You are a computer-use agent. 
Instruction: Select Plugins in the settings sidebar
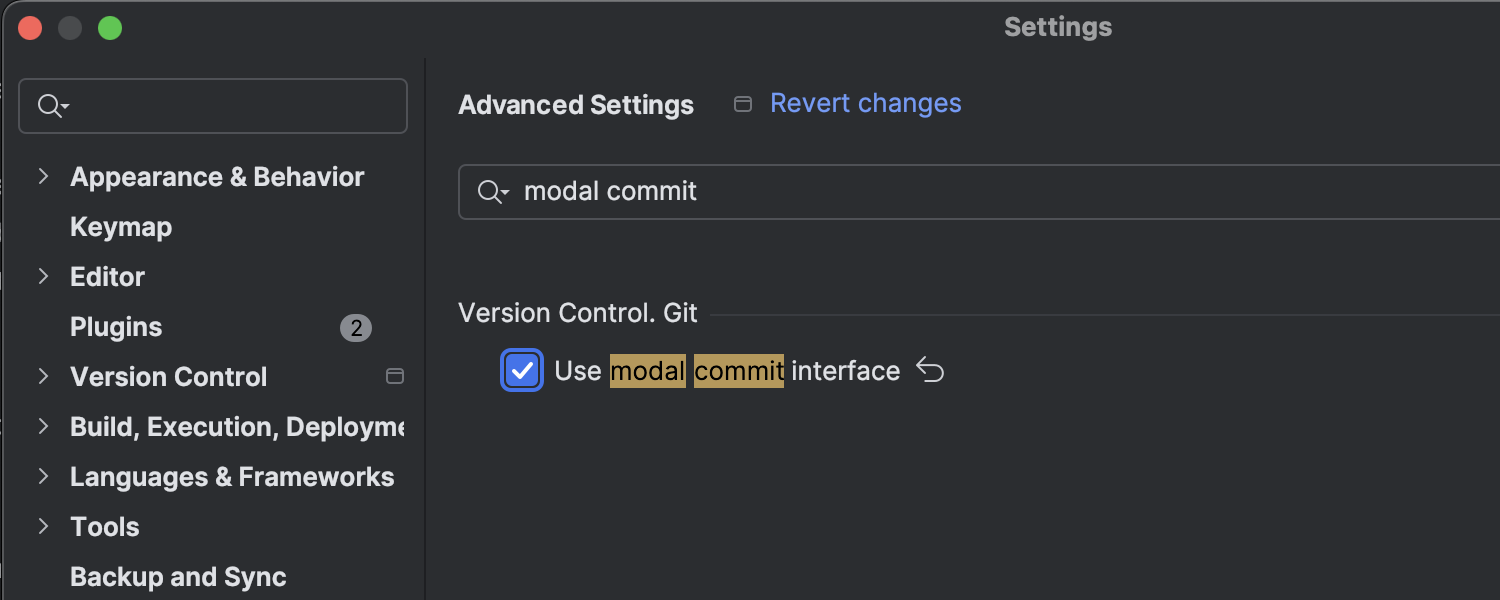pyautogui.click(x=116, y=327)
